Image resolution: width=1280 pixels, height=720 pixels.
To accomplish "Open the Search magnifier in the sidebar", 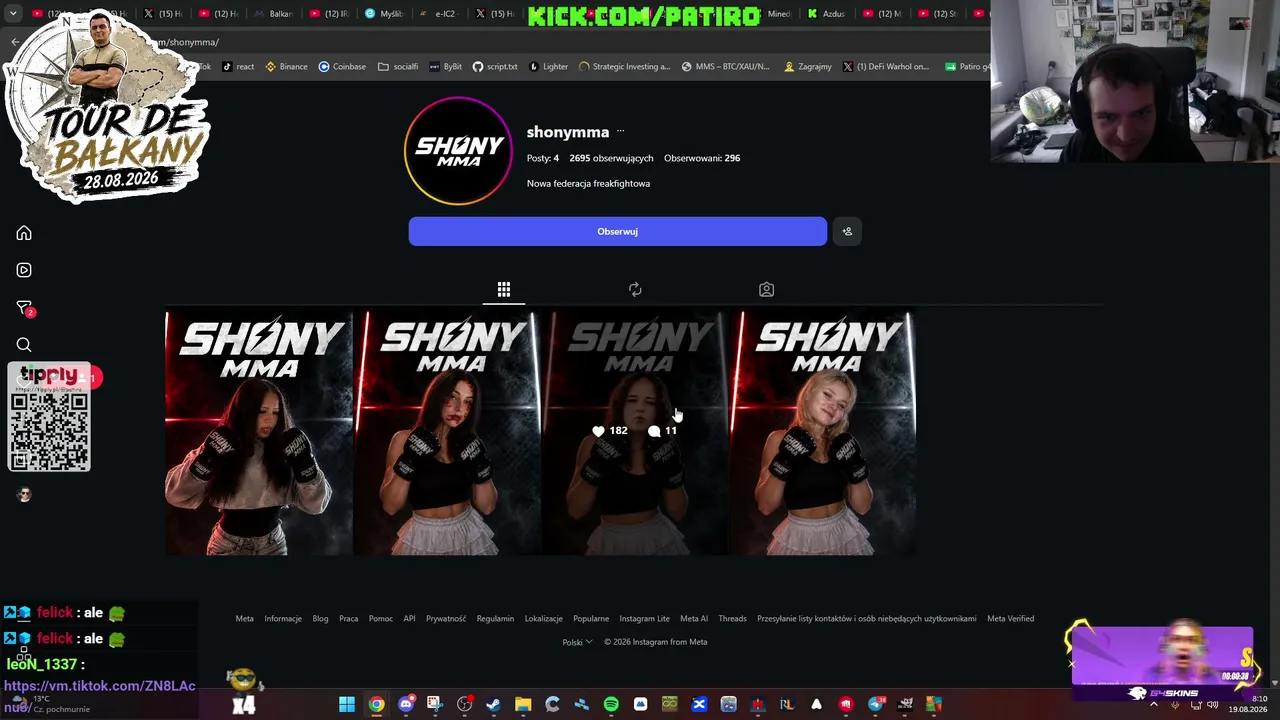I will coord(24,345).
